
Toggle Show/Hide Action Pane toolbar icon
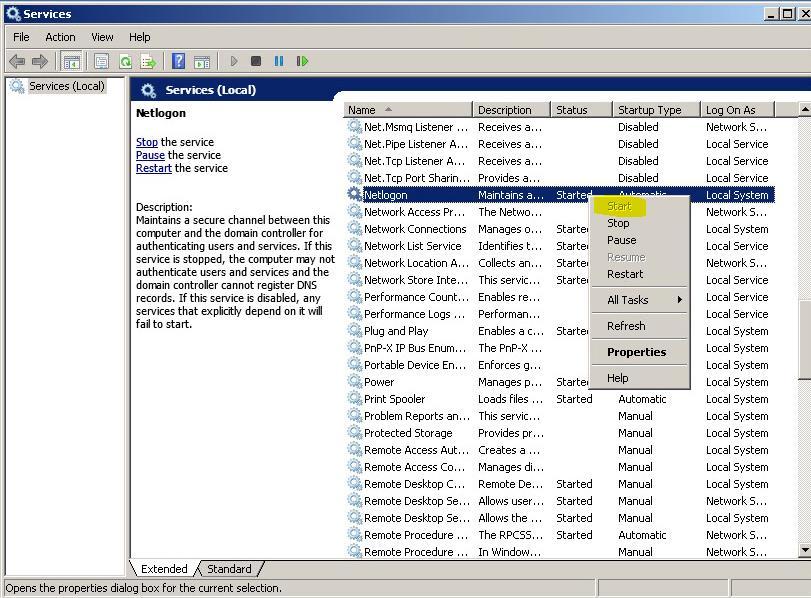(x=202, y=62)
